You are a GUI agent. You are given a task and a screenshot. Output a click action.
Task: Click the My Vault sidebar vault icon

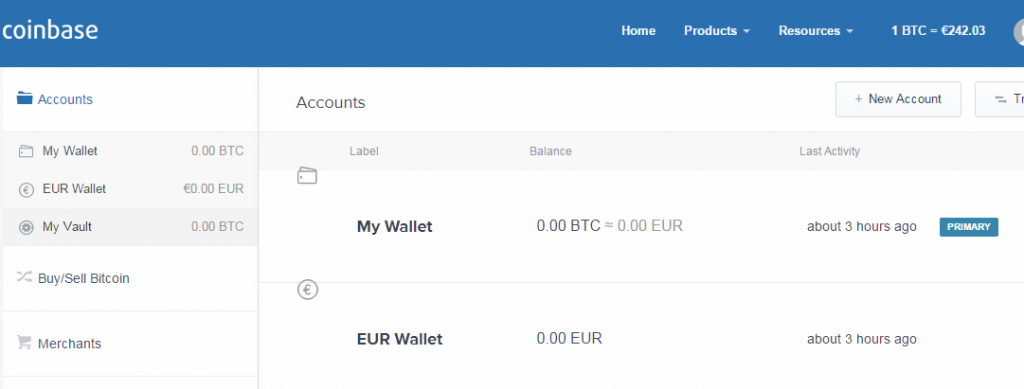coord(25,228)
